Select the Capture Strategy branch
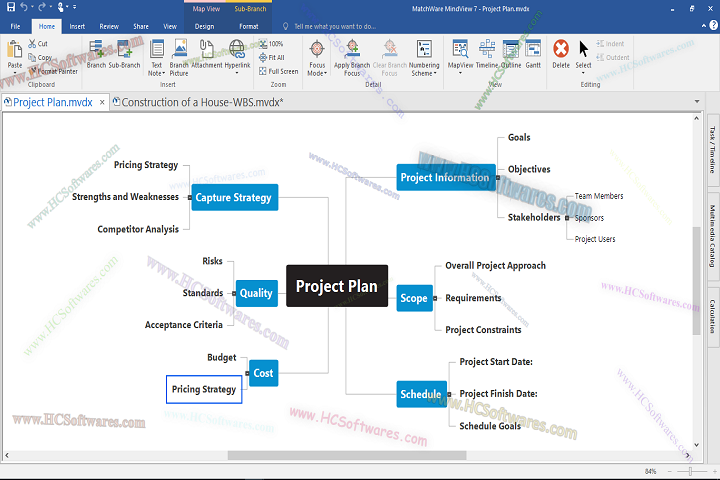The height and width of the screenshot is (480, 720). 234,198
